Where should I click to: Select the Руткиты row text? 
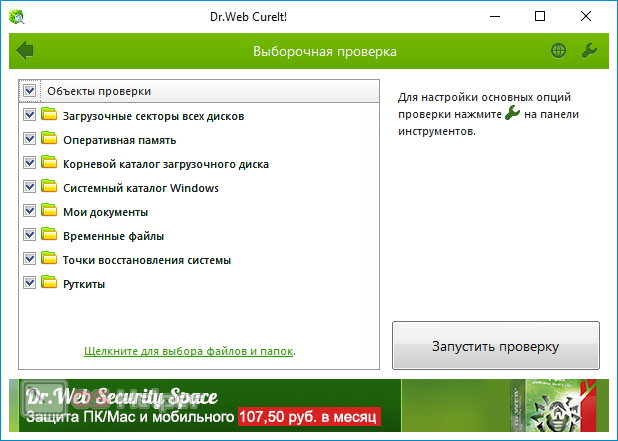click(84, 284)
